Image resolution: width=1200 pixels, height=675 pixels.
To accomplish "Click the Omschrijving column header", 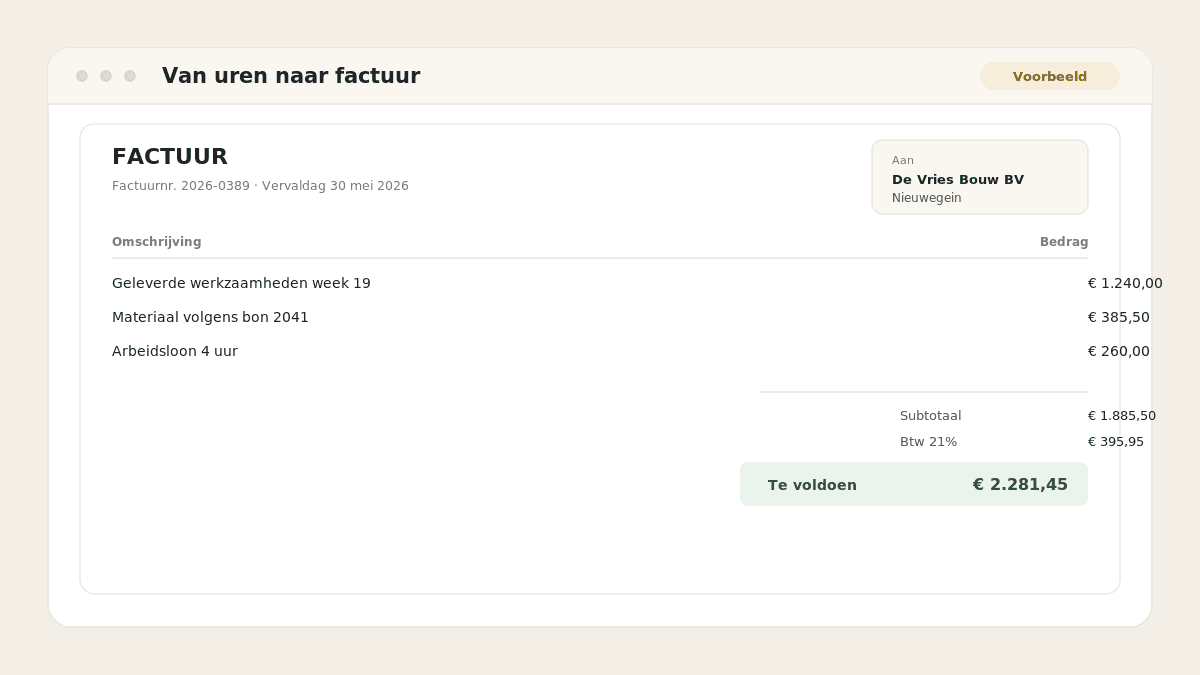I will 157,242.
